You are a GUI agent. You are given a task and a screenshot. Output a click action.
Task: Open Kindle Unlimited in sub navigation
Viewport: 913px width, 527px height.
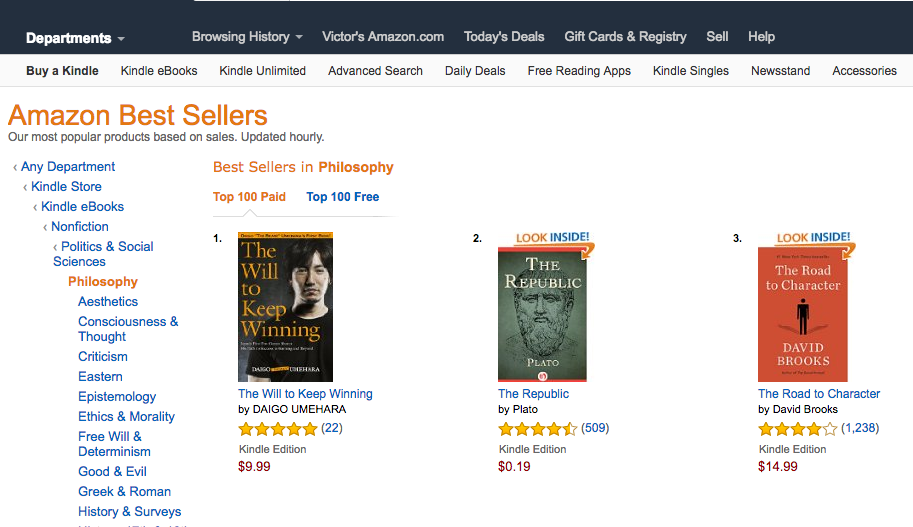(262, 71)
